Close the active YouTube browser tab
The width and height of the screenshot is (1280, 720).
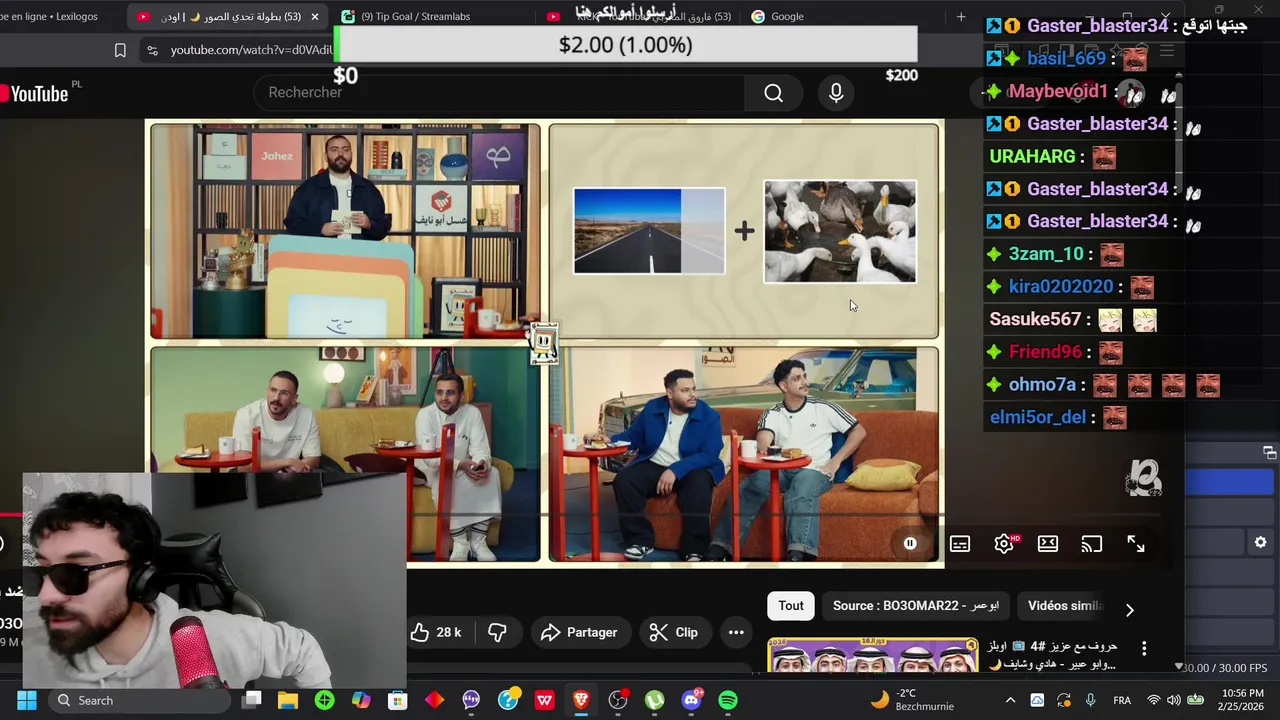pos(315,16)
